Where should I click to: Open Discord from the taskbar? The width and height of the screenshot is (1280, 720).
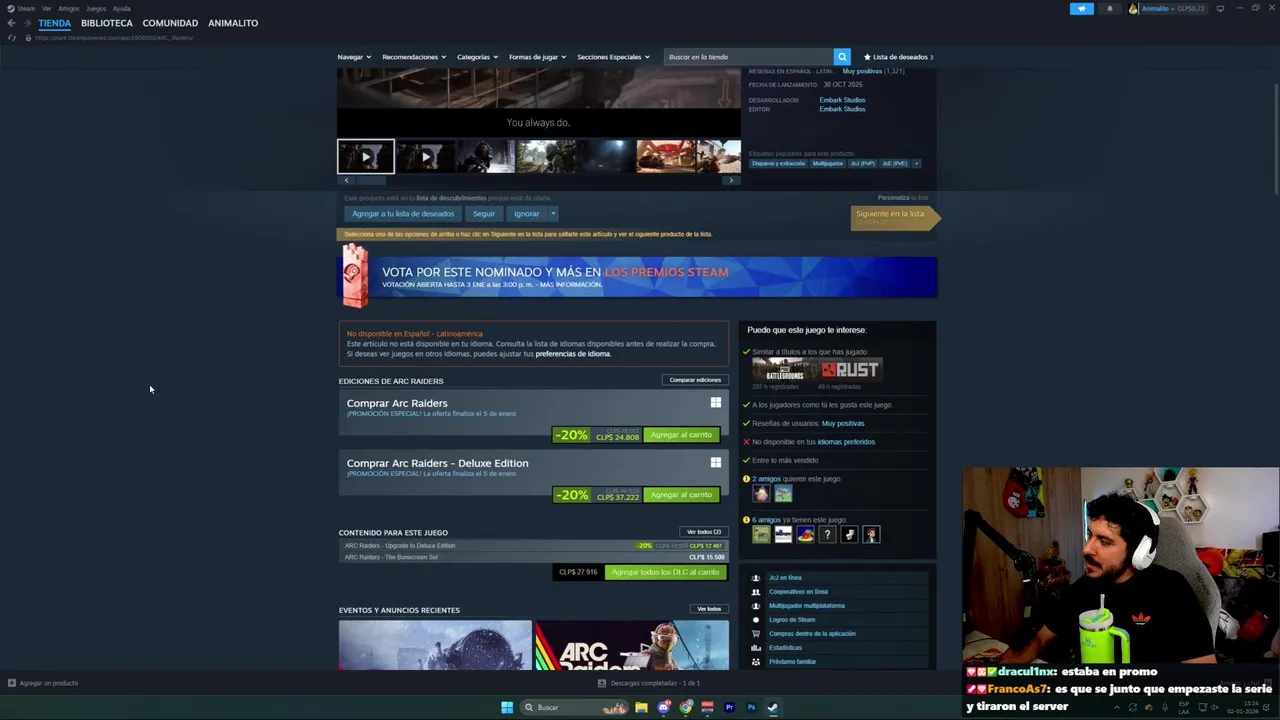663,707
